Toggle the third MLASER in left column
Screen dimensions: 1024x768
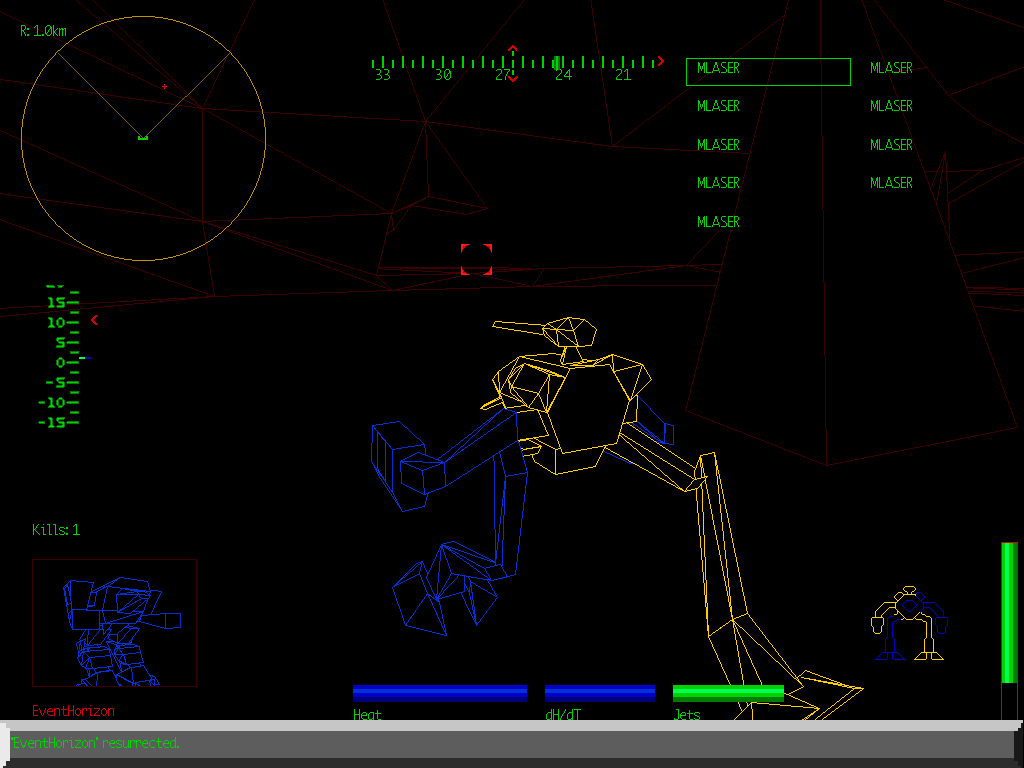tap(718, 144)
